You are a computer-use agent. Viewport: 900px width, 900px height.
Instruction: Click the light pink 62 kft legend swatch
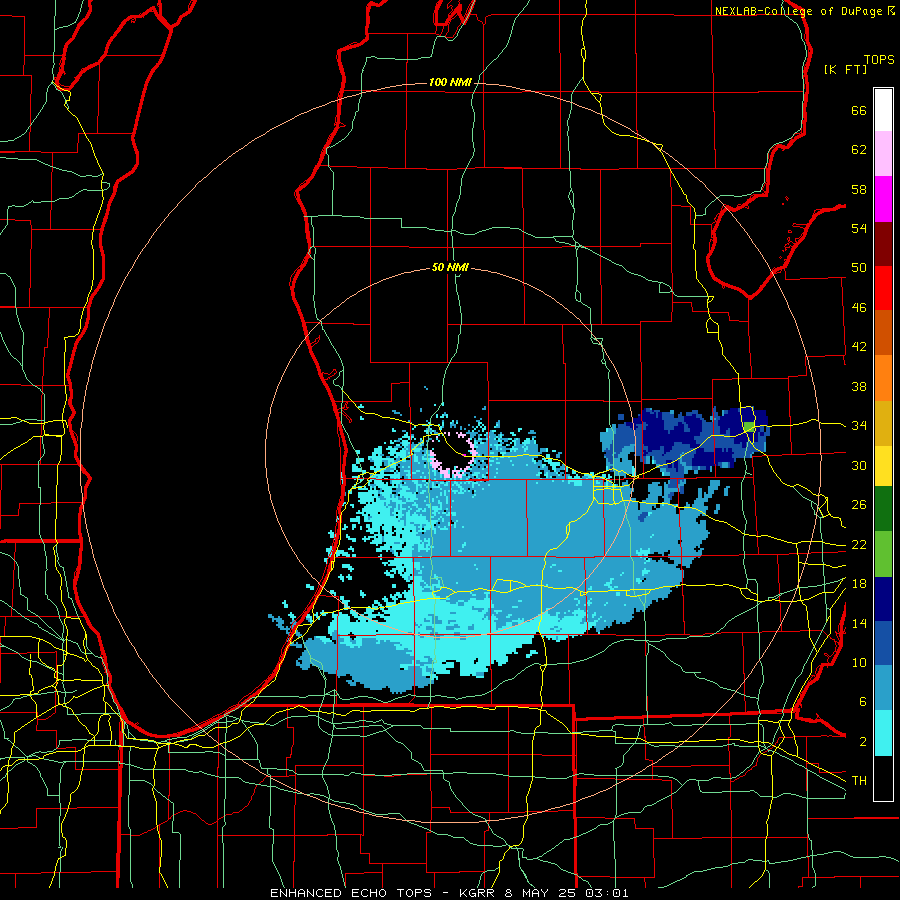click(x=883, y=154)
